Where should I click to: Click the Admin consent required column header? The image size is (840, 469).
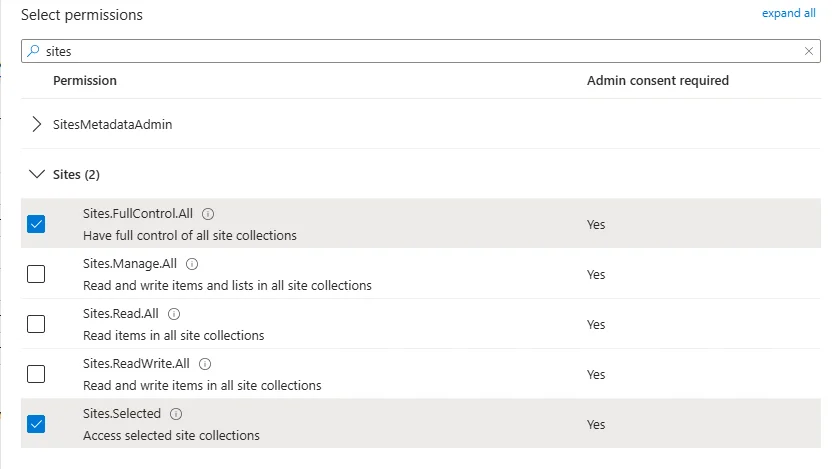tap(658, 80)
